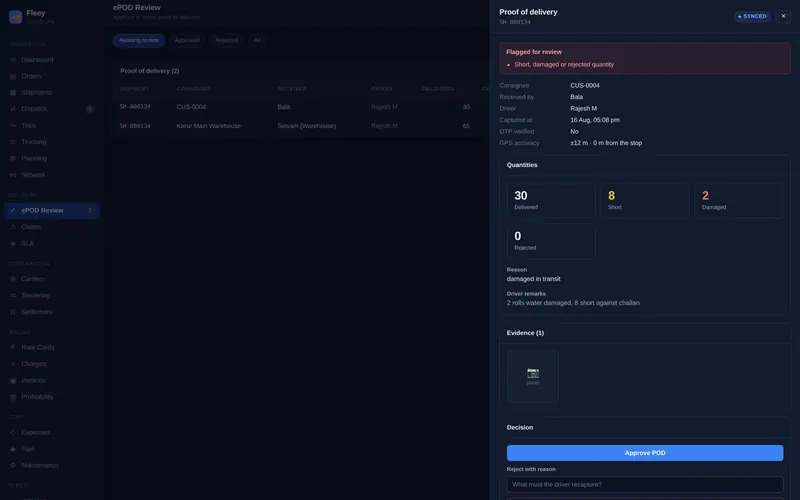Click the Network sidebar icon

click(x=13, y=175)
